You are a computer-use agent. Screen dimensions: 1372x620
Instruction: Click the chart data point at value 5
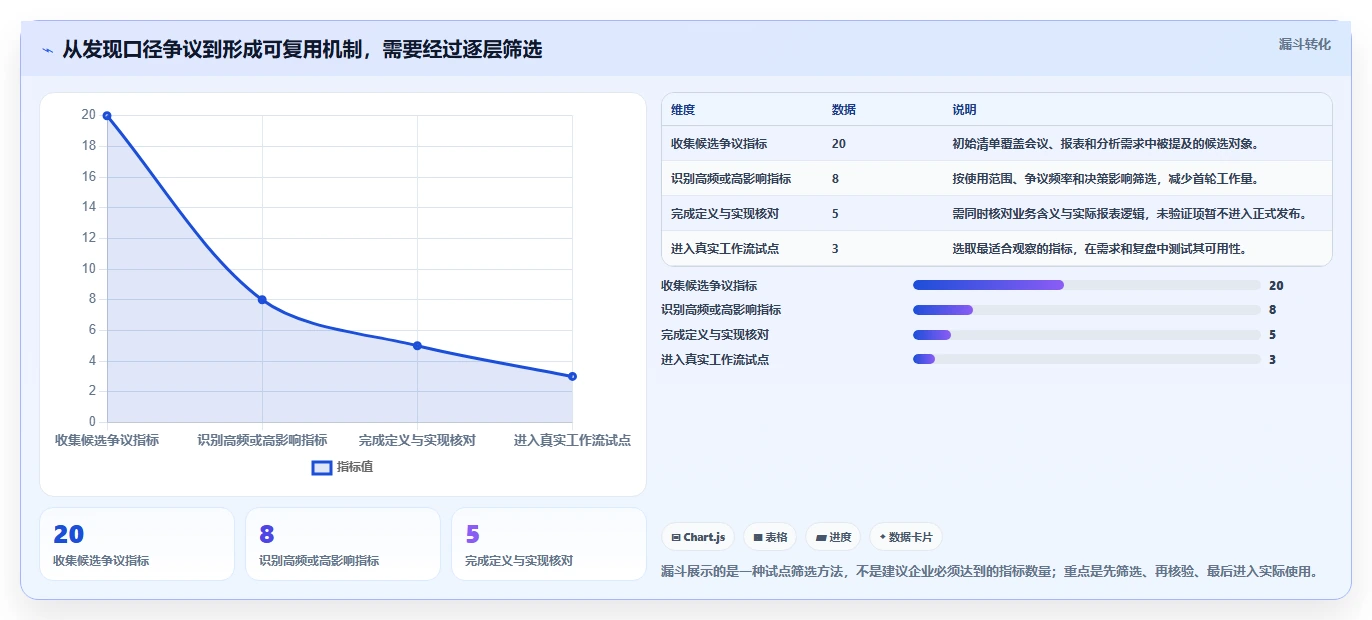point(417,345)
